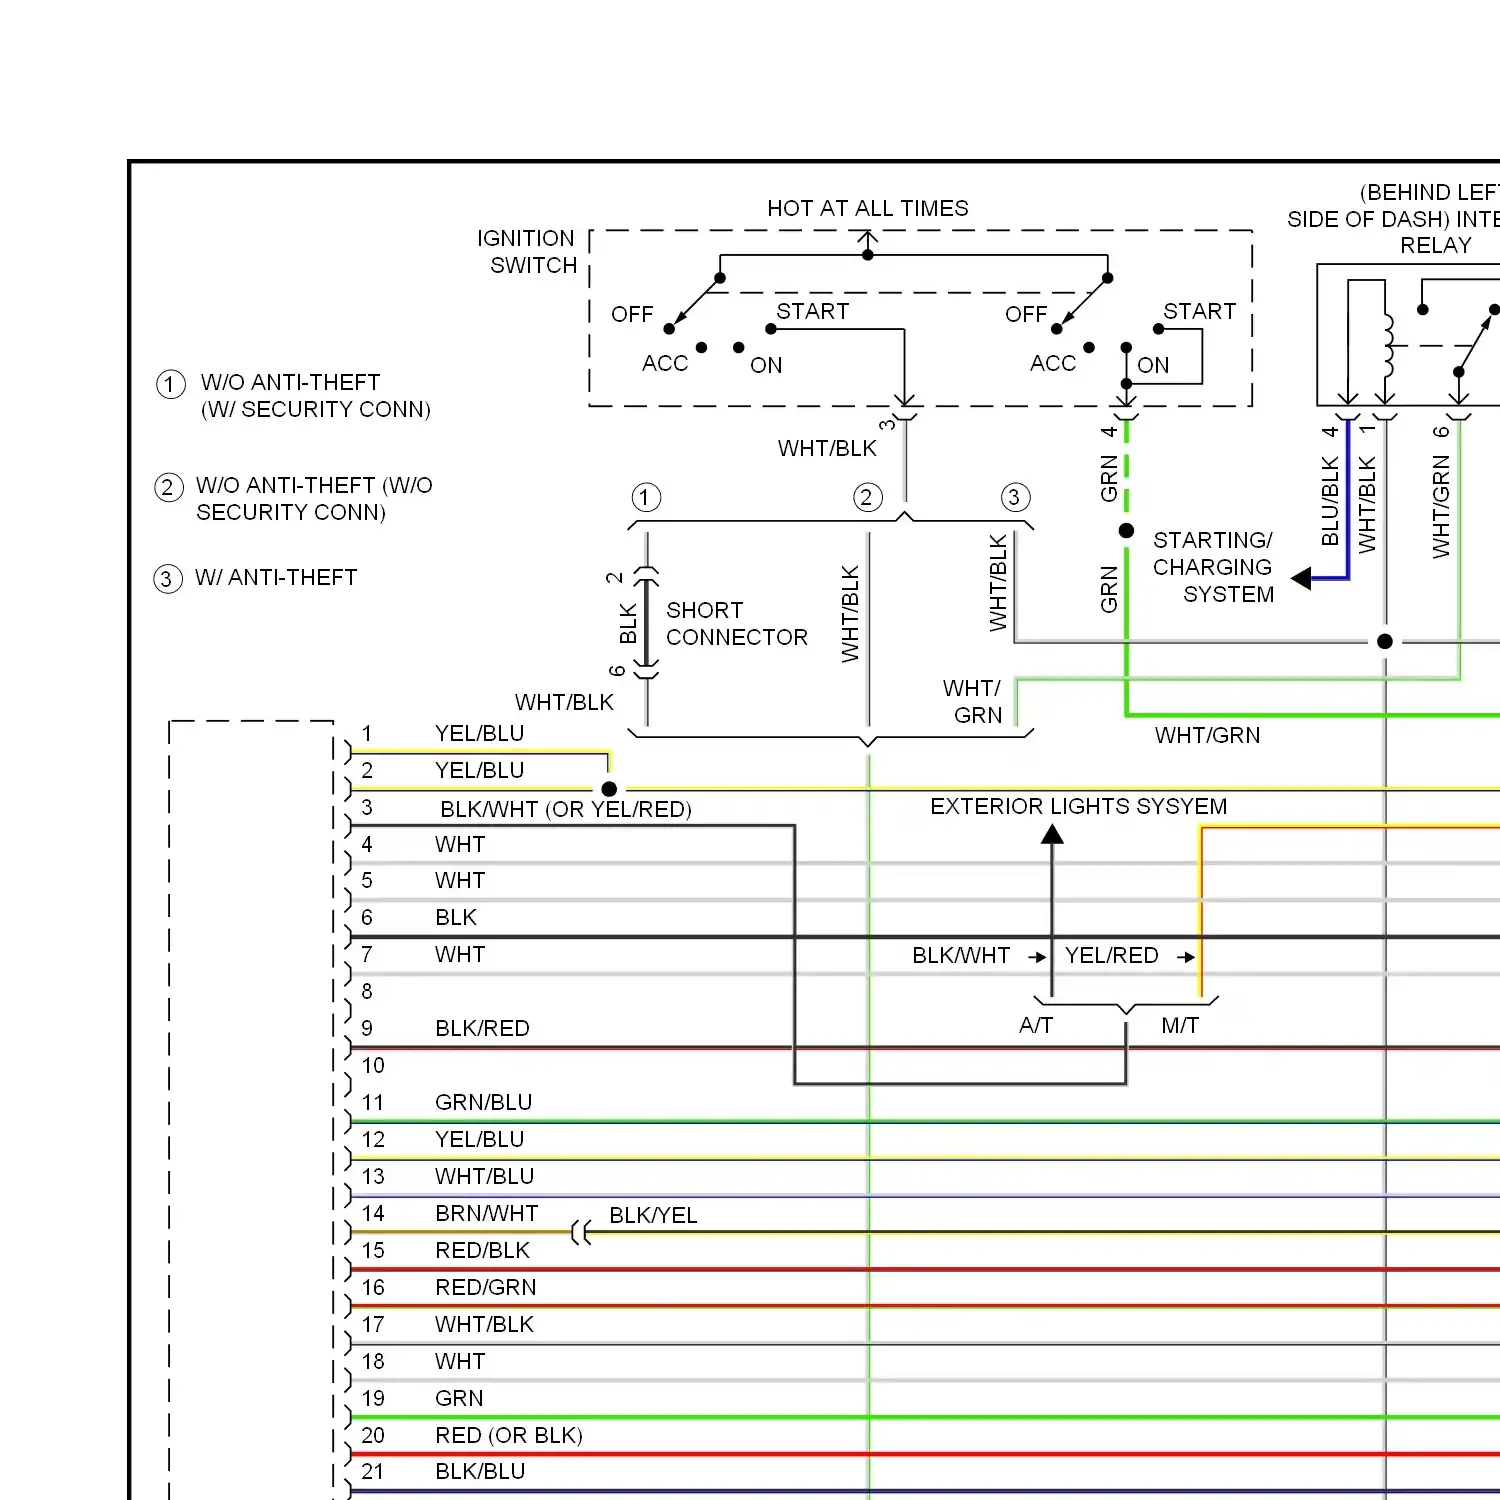Click pin 12 "YEL/BLU" wire label
The width and height of the screenshot is (1500, 1500).
point(479,1139)
